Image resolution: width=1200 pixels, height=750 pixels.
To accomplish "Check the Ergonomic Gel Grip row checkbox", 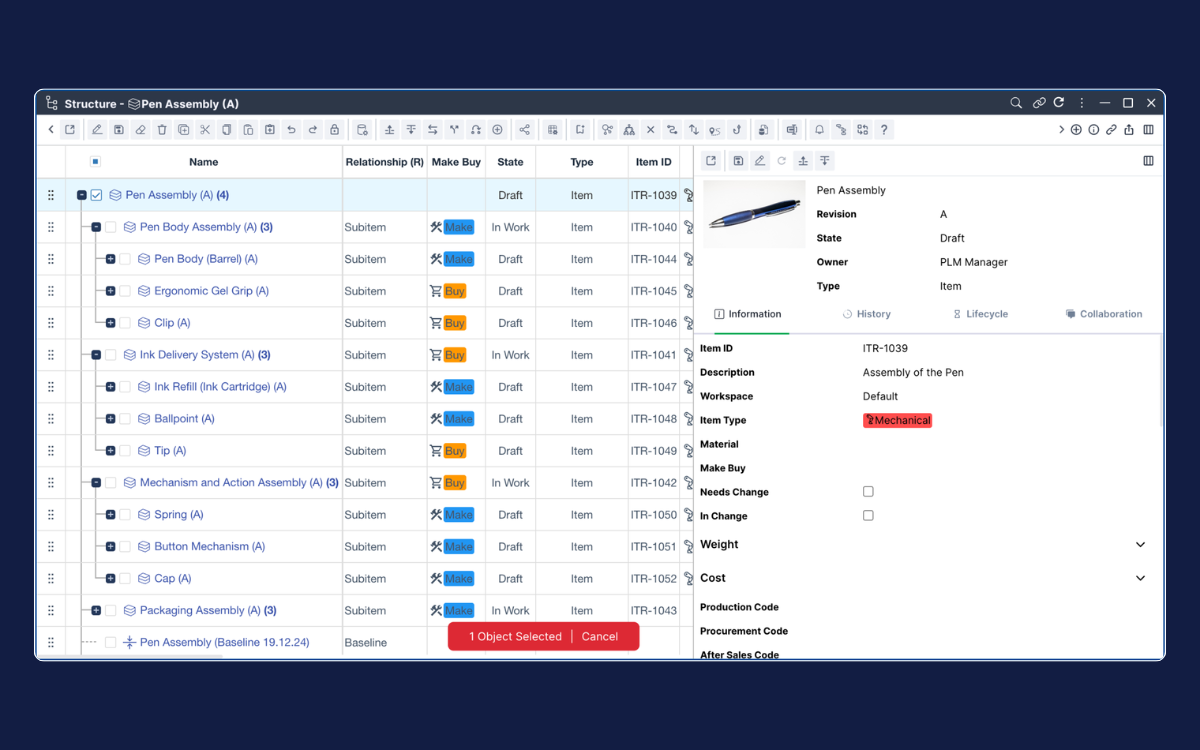I will pyautogui.click(x=125, y=291).
